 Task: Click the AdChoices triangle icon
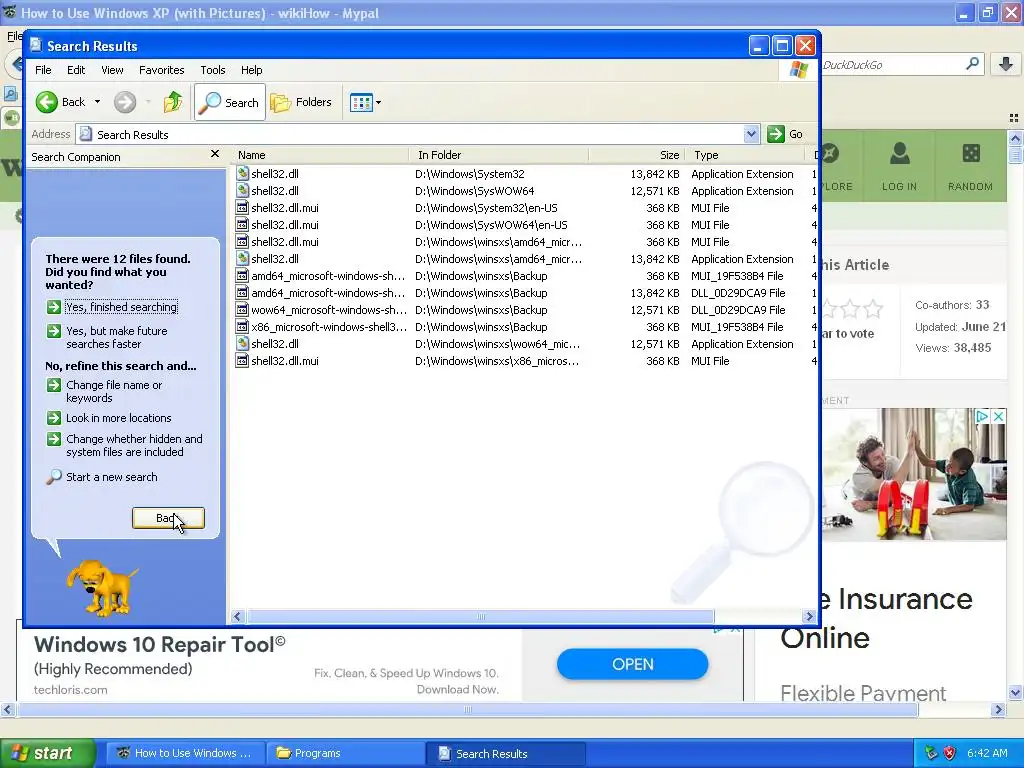pyautogui.click(x=982, y=416)
